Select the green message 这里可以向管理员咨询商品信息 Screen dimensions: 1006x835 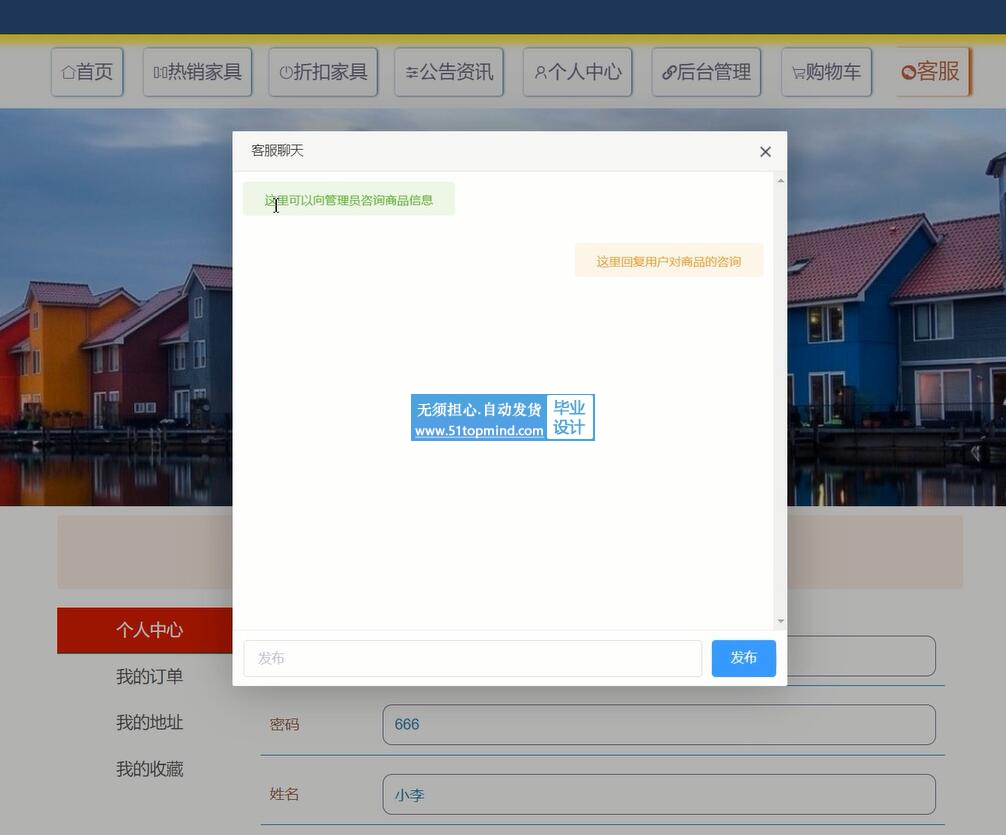(x=349, y=200)
